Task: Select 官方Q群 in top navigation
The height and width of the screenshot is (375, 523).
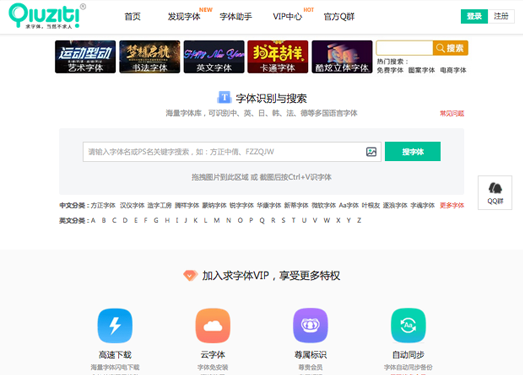Action: [339, 16]
